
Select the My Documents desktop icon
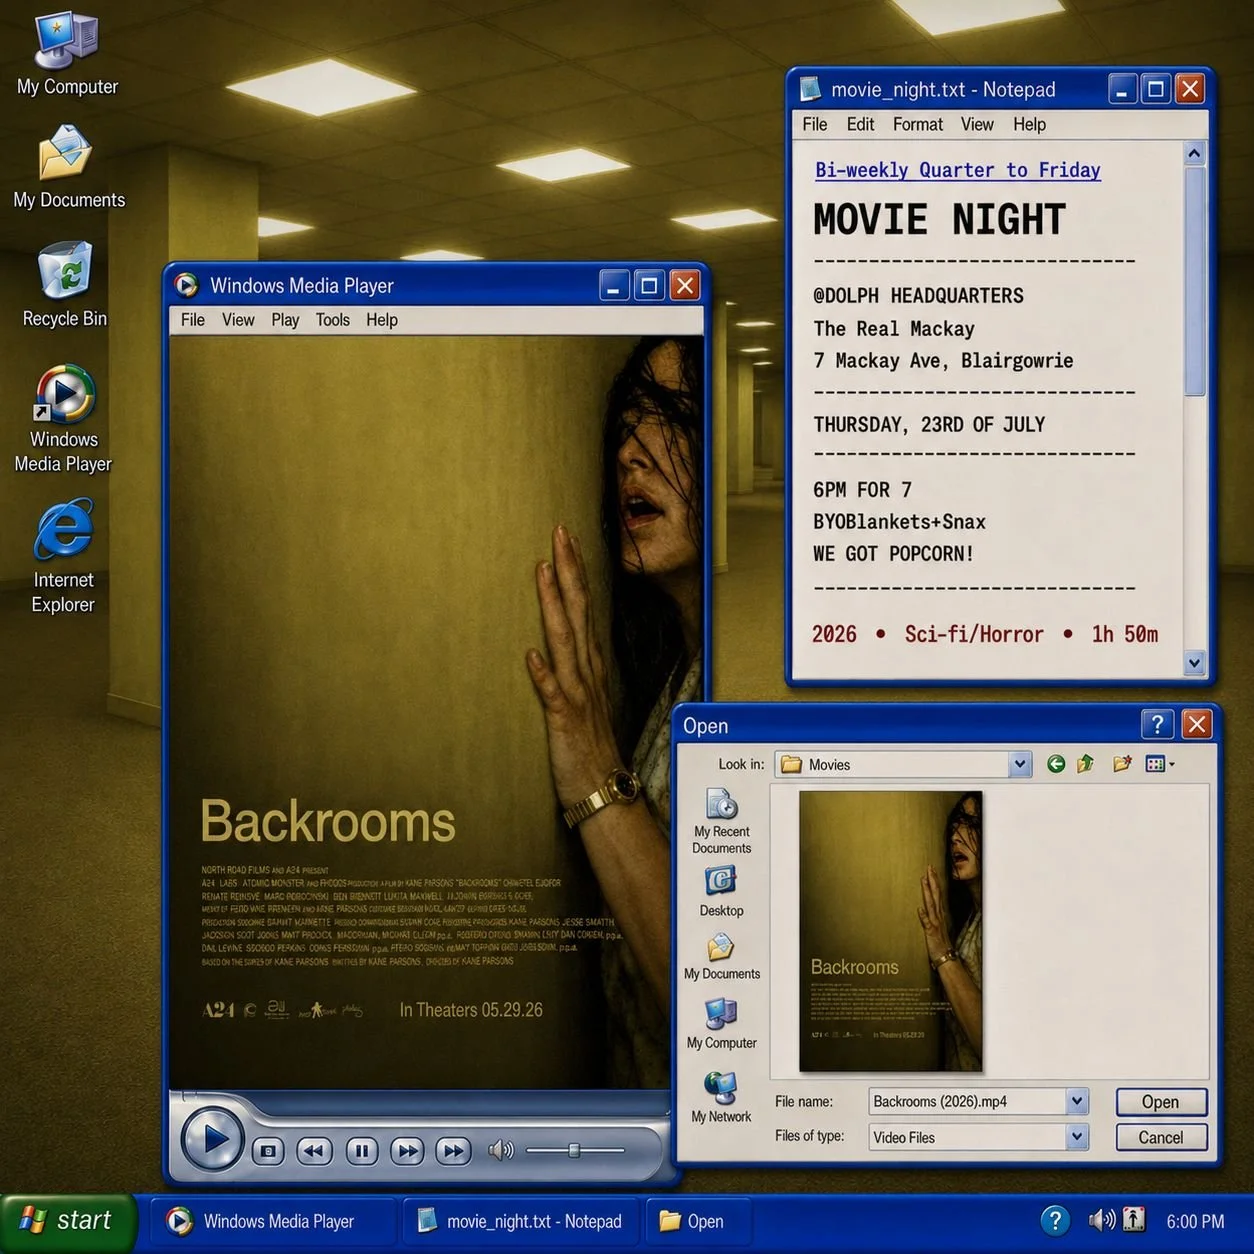tap(68, 166)
